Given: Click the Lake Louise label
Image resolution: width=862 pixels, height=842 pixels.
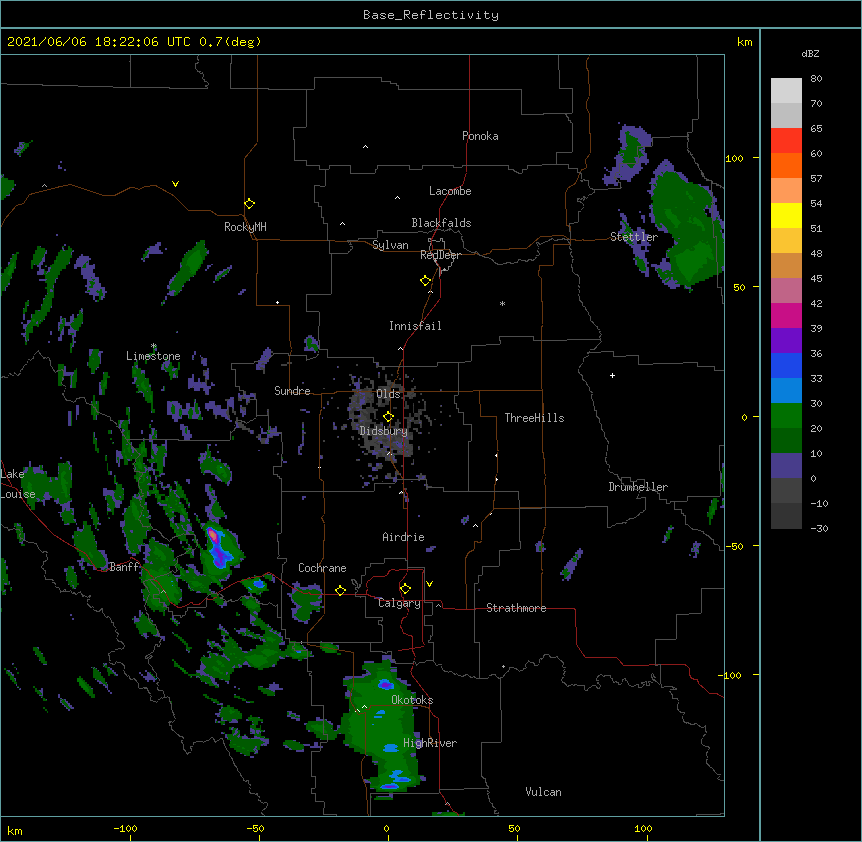Looking at the screenshot, I should (18, 484).
